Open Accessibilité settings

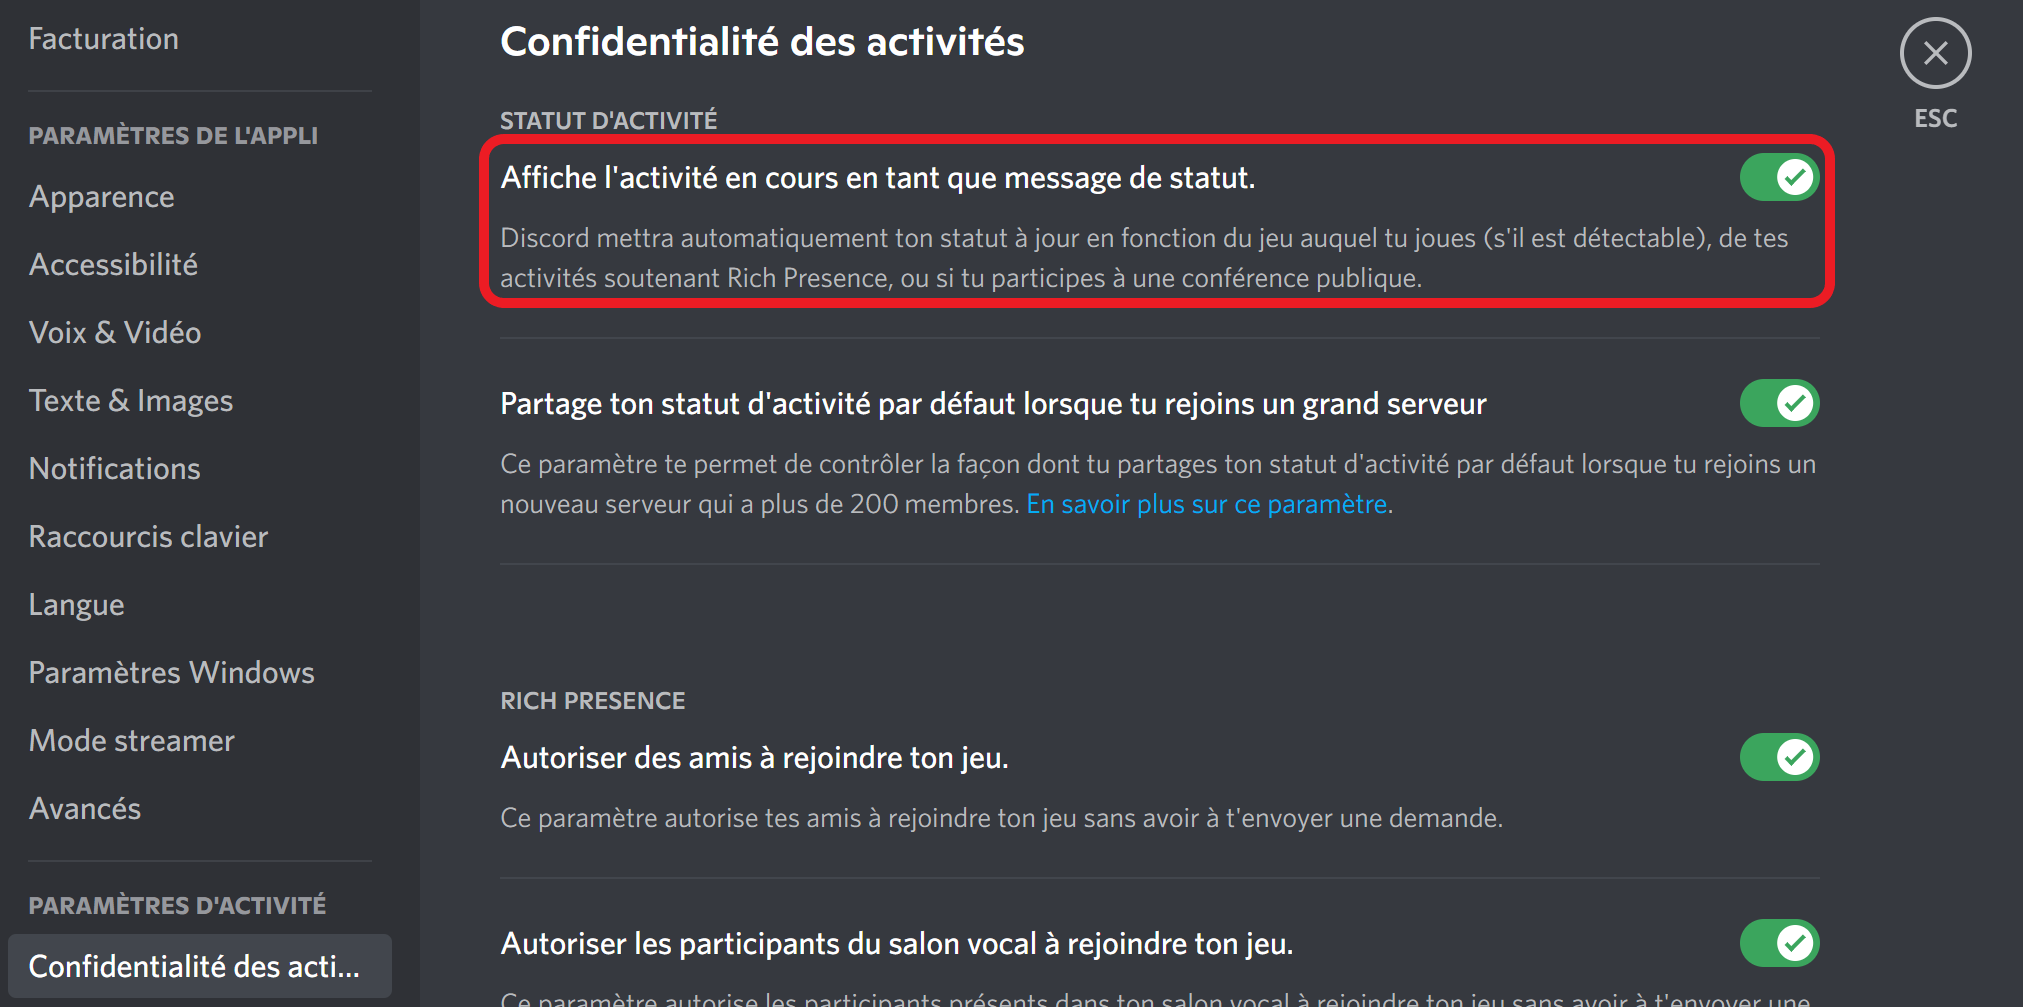[x=114, y=265]
